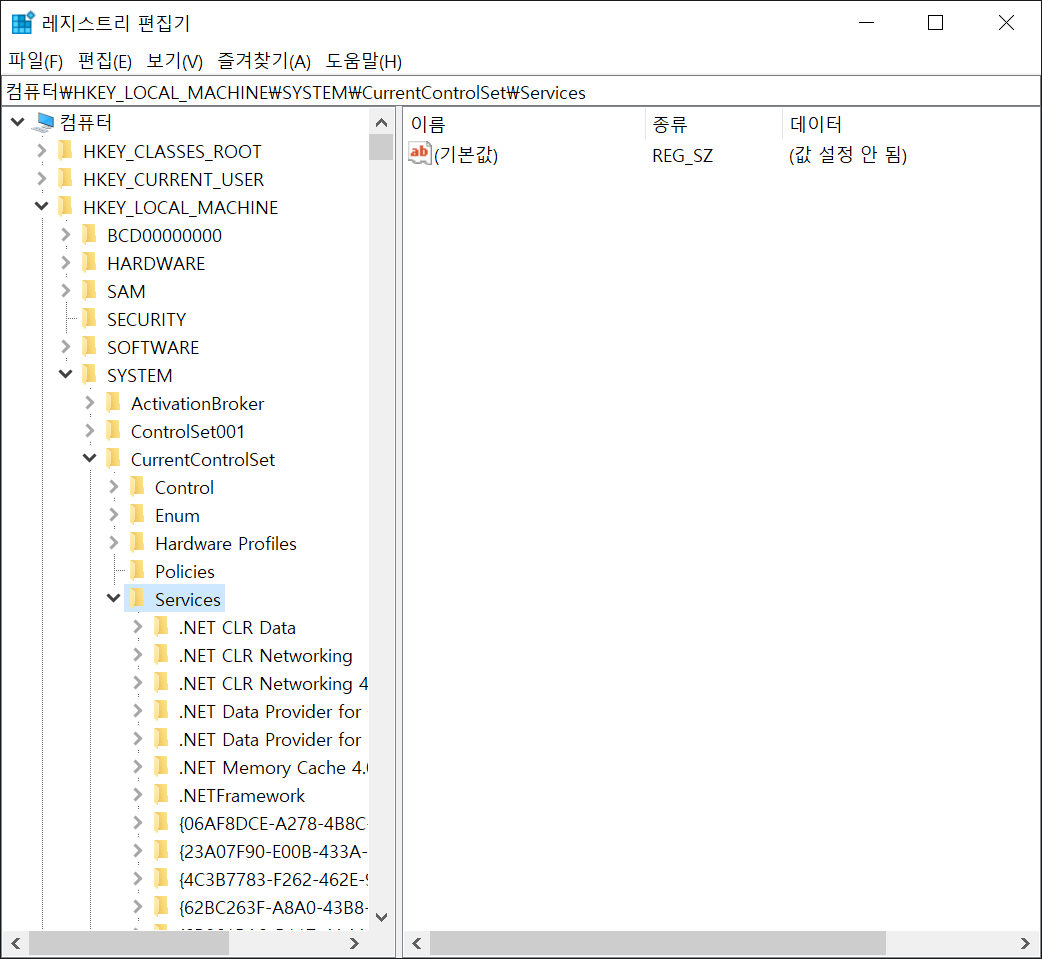The image size is (1042, 959).
Task: Click the folder icon beside HKEY_CLASSES_ROOT
Action: pos(66,151)
